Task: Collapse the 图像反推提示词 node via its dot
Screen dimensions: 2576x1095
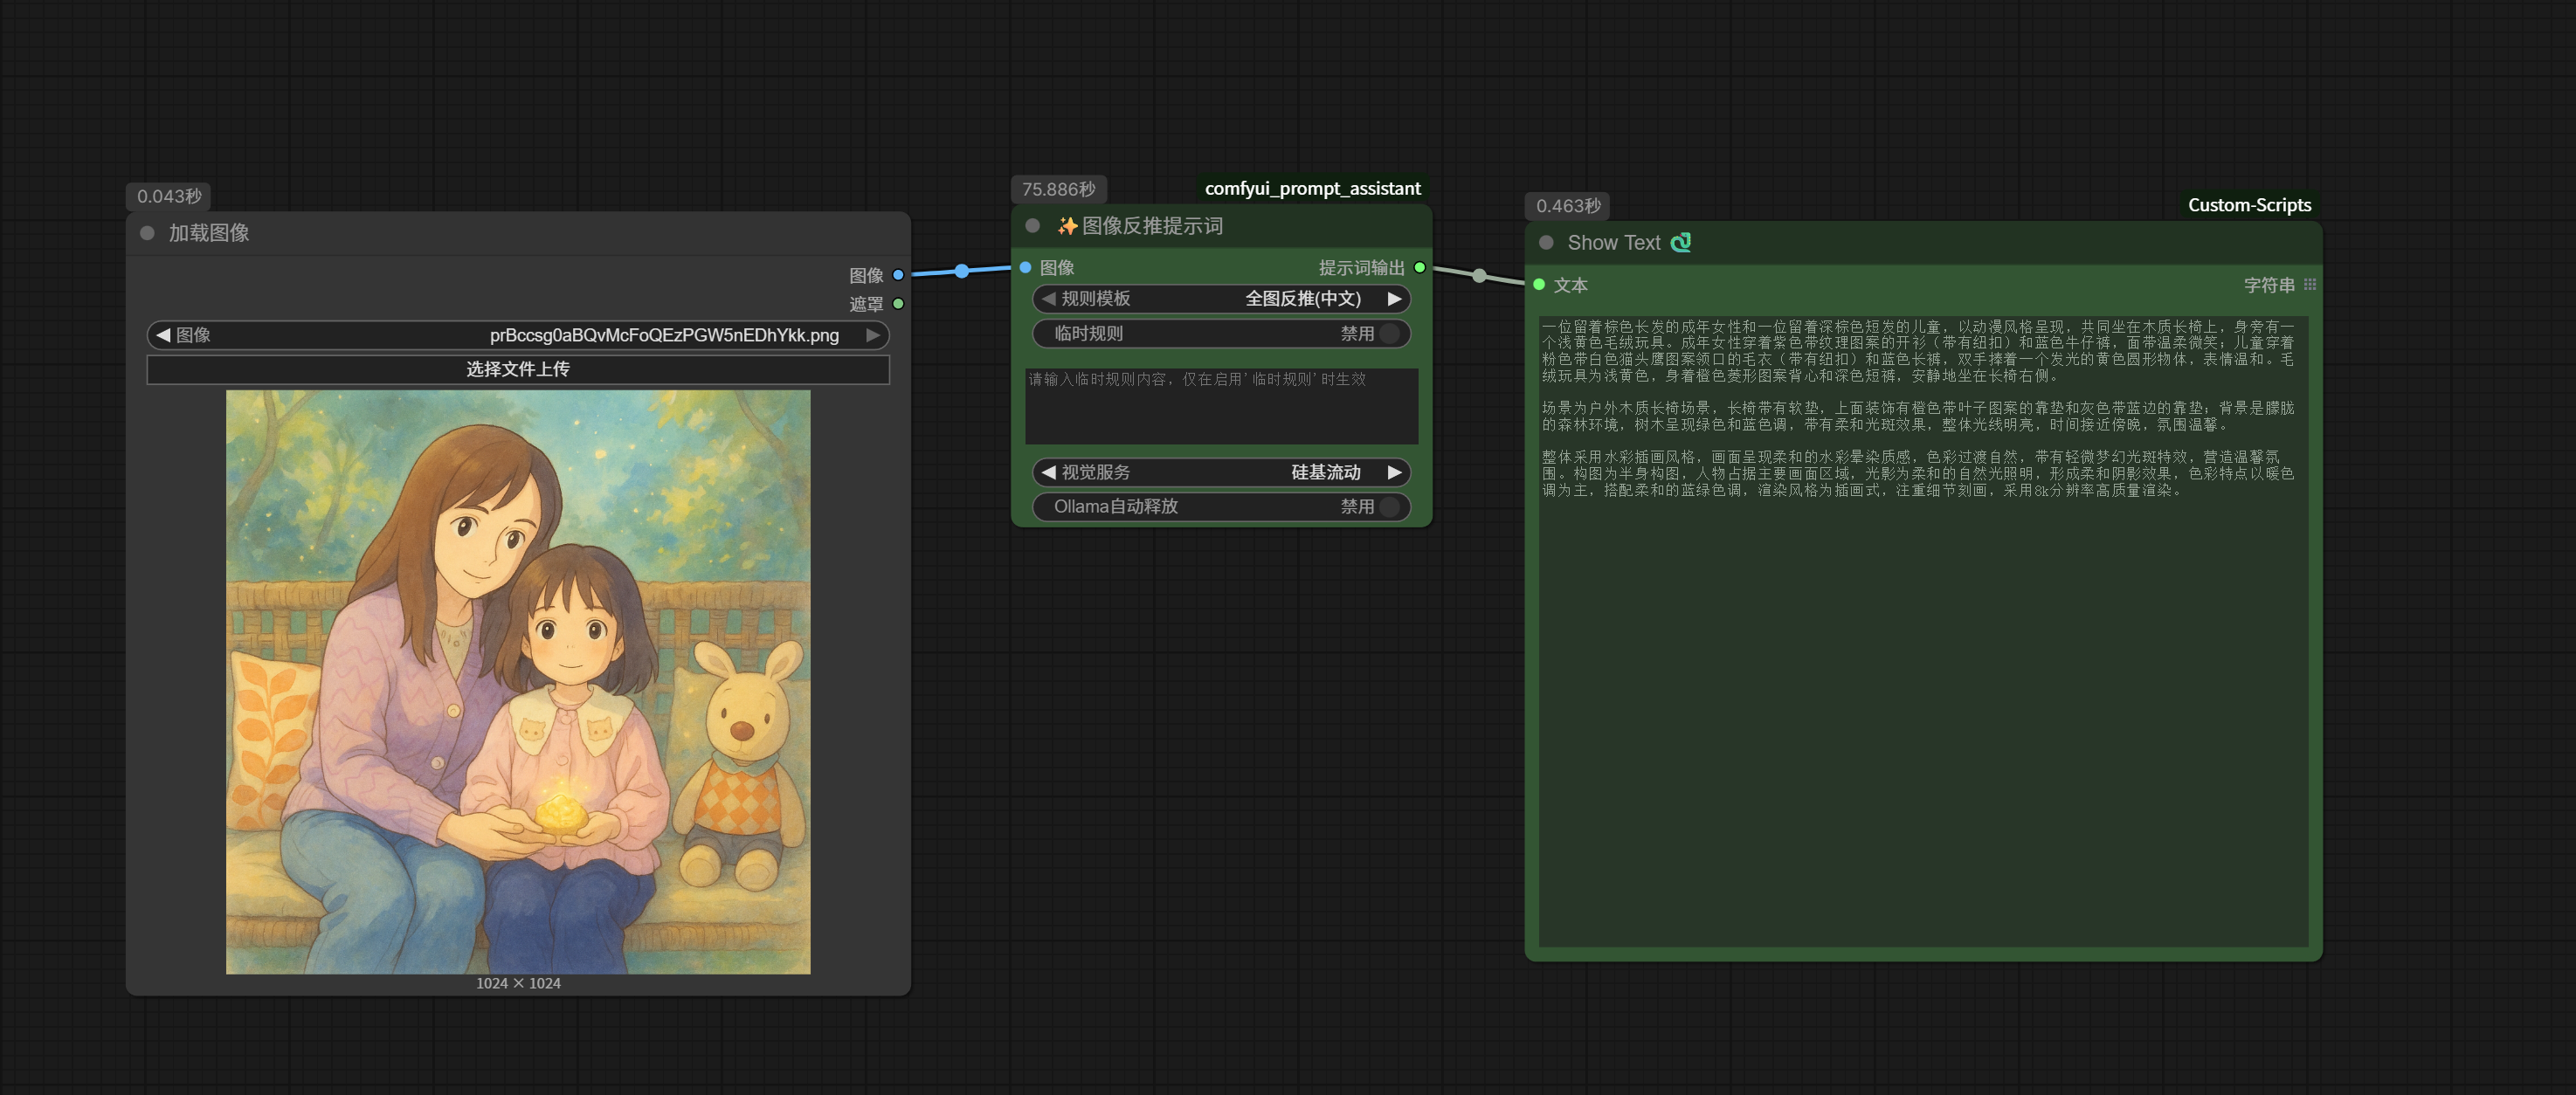Action: click(x=1033, y=226)
